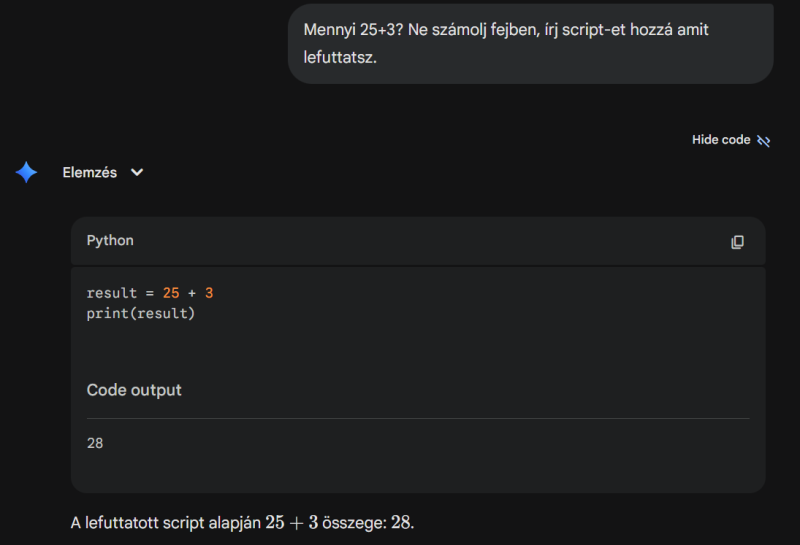This screenshot has height=545, width=800.
Task: Toggle the Hide code button text
Action: click(x=720, y=140)
